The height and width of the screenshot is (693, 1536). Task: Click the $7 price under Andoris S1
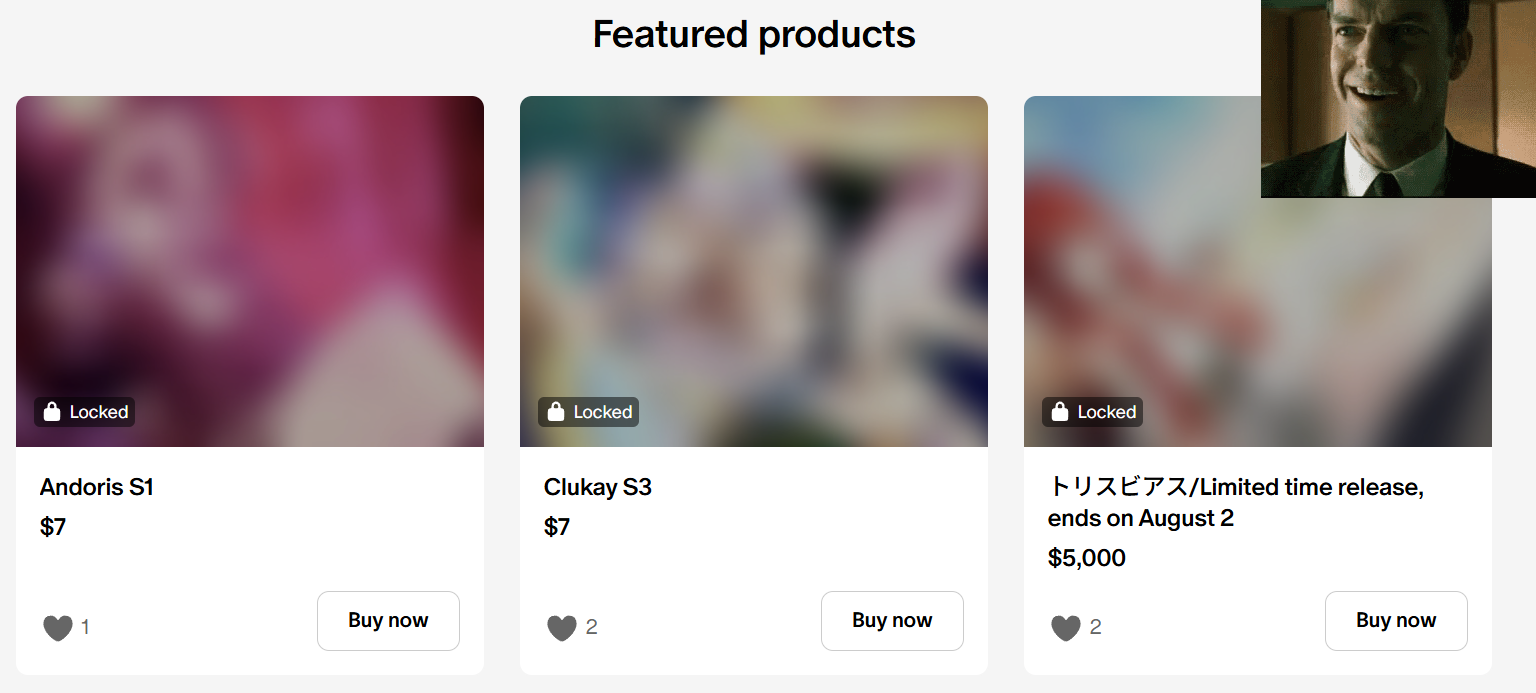pyautogui.click(x=53, y=527)
